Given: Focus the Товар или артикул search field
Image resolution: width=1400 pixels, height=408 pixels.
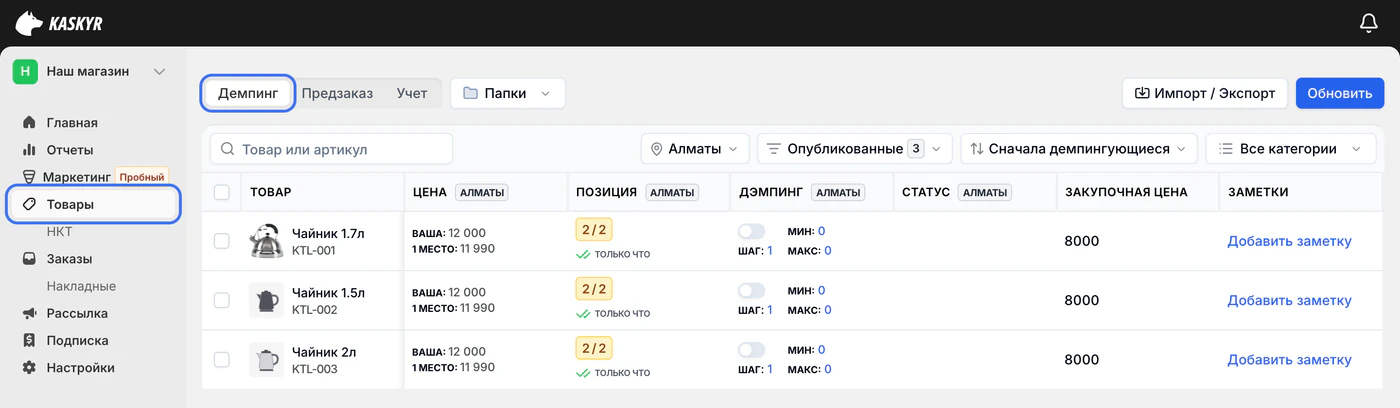Looking at the screenshot, I should coord(331,149).
